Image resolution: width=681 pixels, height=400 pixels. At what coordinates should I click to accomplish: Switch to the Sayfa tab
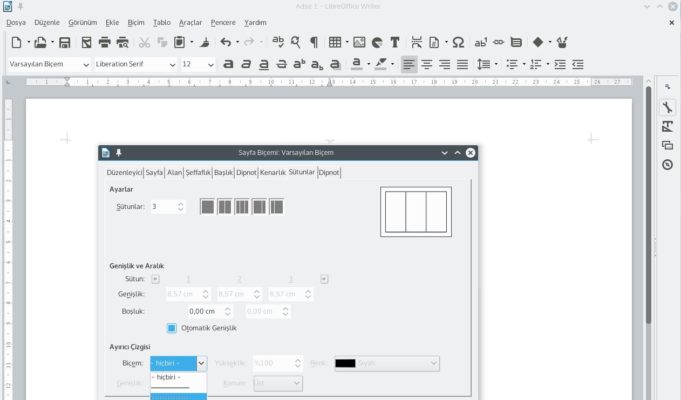click(154, 172)
